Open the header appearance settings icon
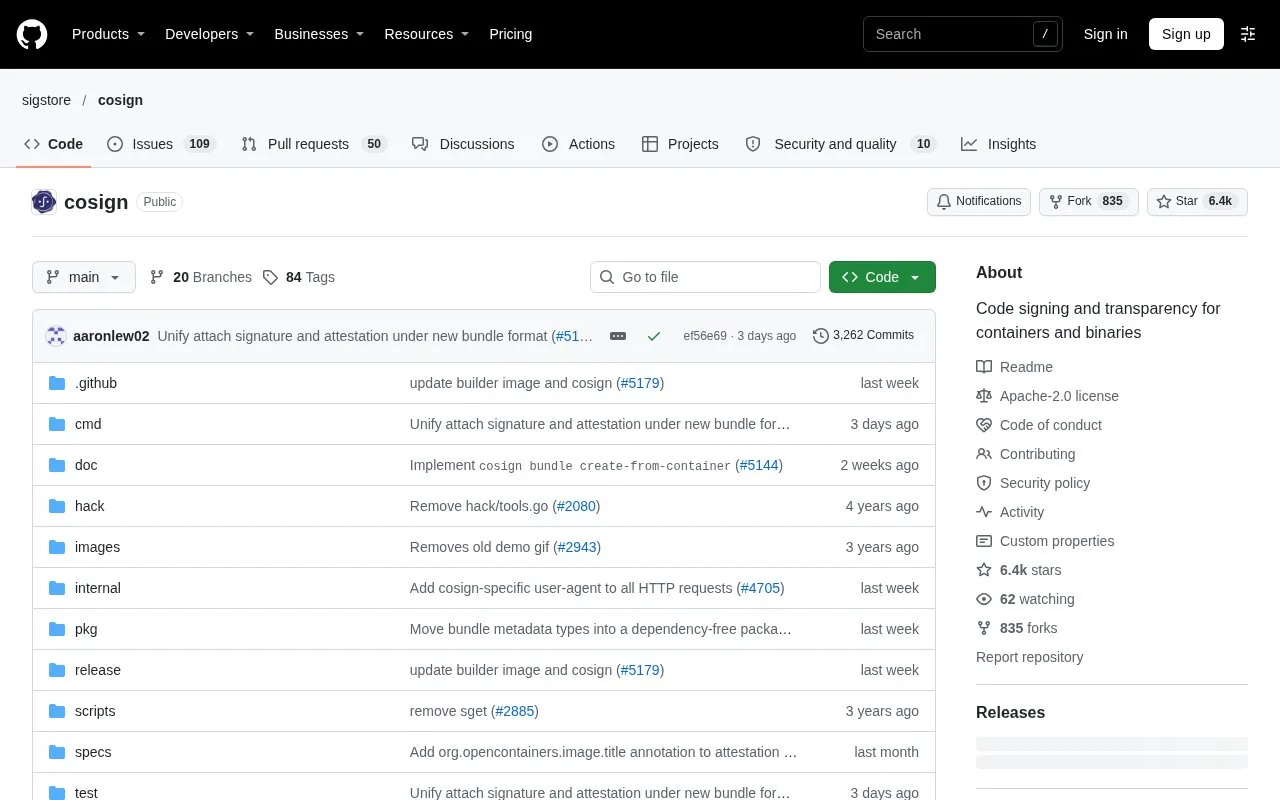Screen dimensions: 1280x800 1248,34
